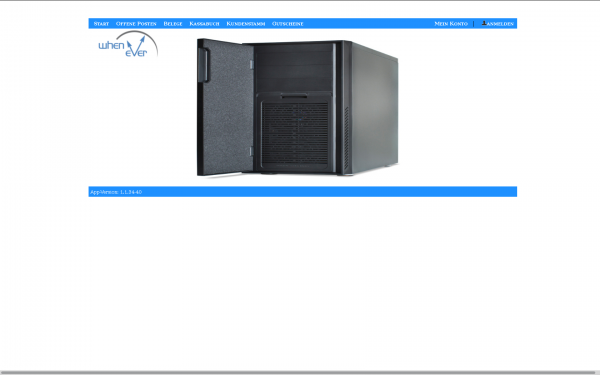Select Gutscheine in the navigation bar

[x=288, y=24]
